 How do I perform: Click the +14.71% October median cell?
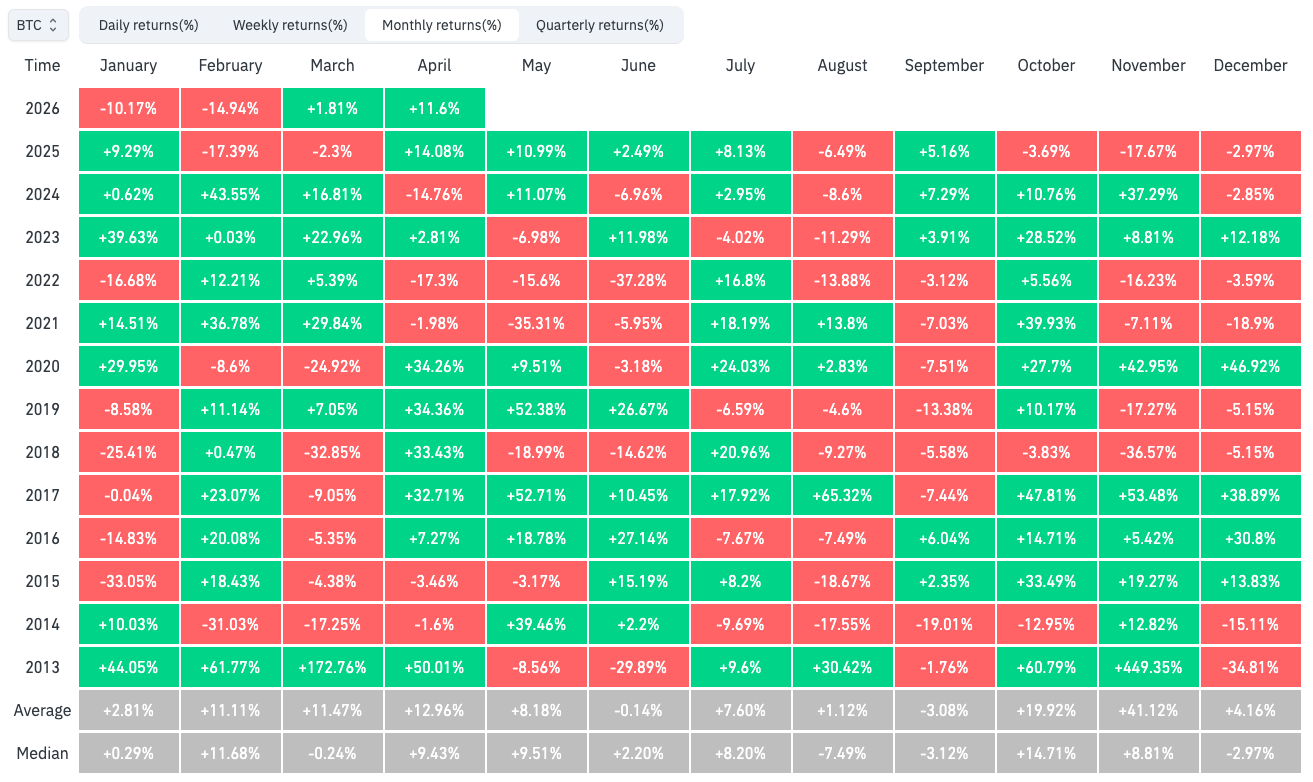click(1046, 753)
